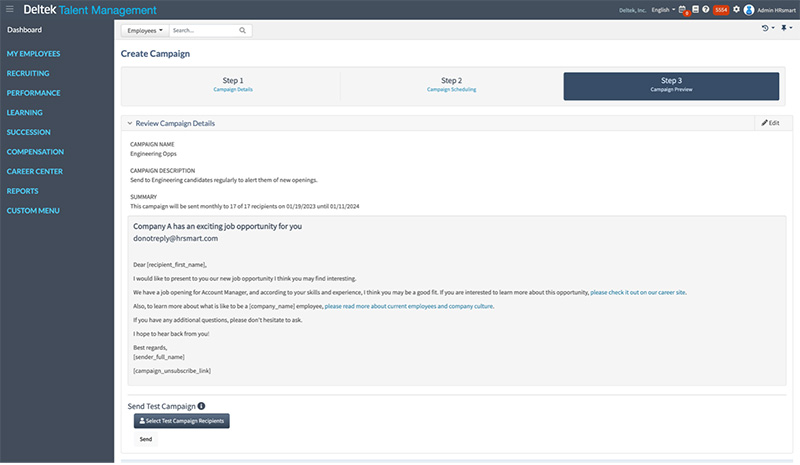Open the Employees search scope dropdown
The height and width of the screenshot is (465, 800).
click(145, 31)
